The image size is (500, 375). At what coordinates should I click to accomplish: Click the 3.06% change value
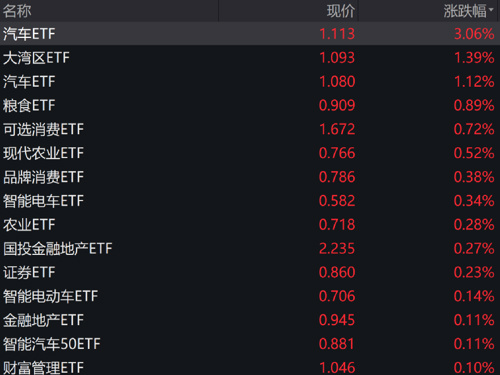pos(474,34)
